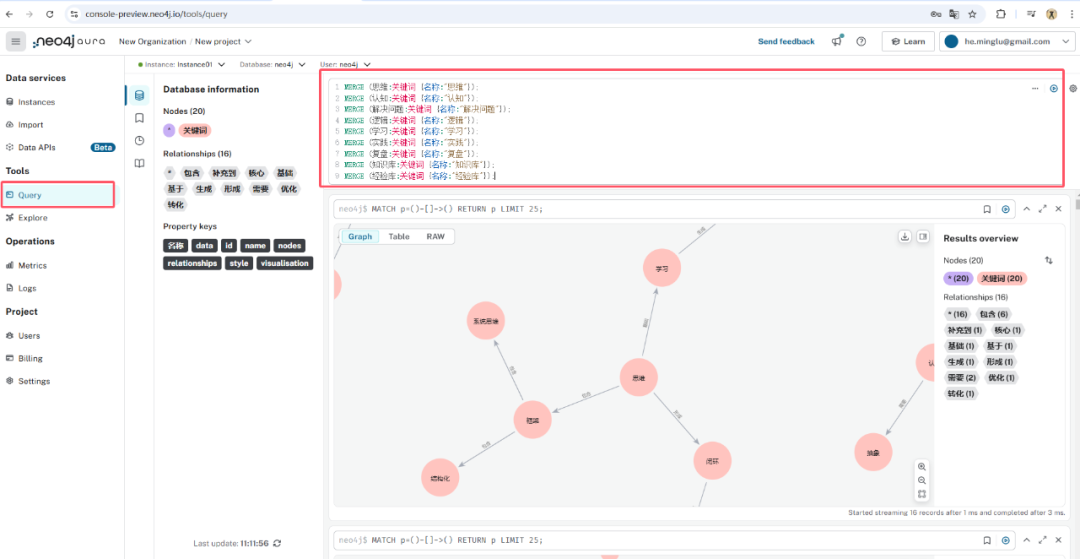This screenshot has width=1080, height=559.
Task: Collapse the first result frame
Action: point(1026,209)
